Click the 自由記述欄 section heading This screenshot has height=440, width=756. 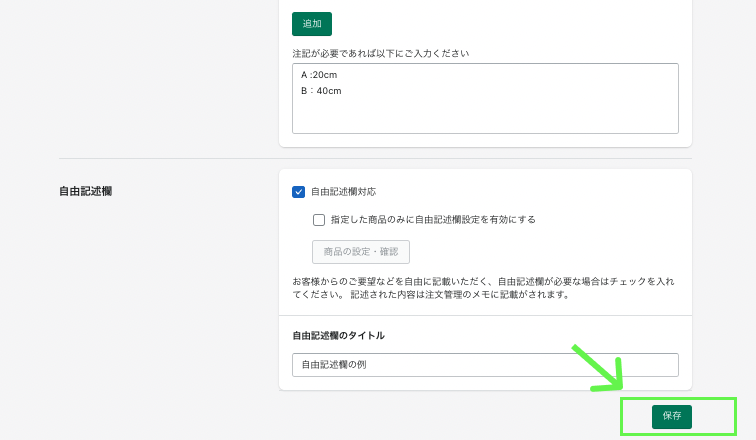(x=85, y=191)
